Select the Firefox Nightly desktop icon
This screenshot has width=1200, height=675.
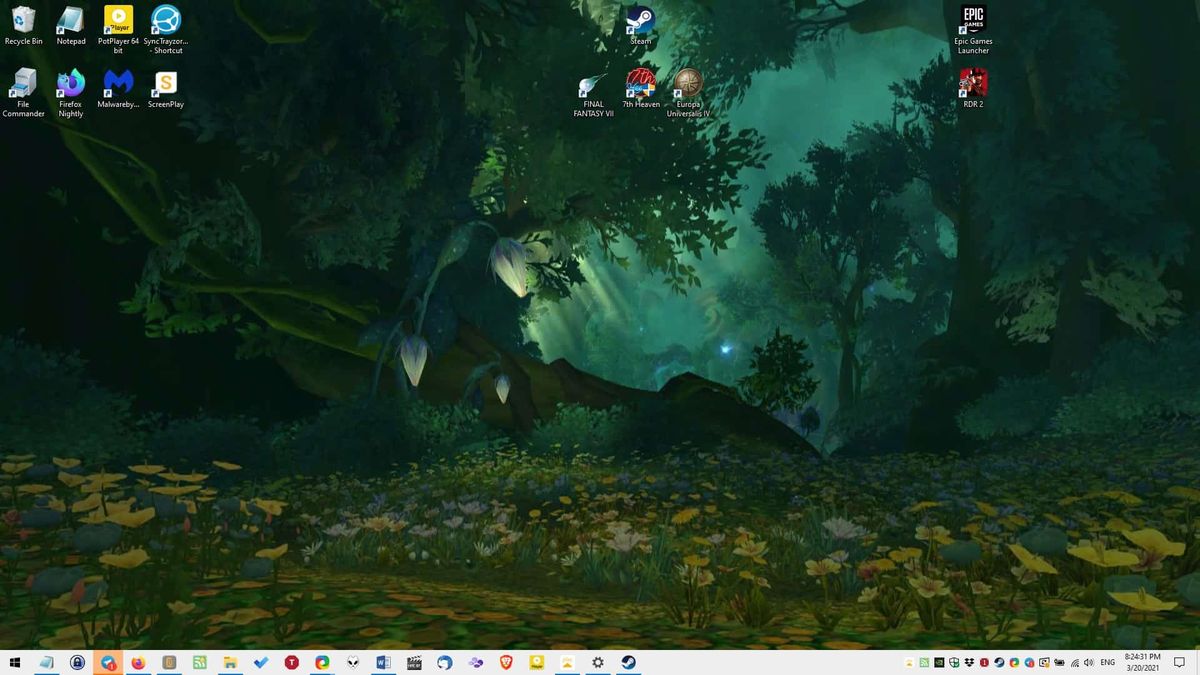click(71, 93)
